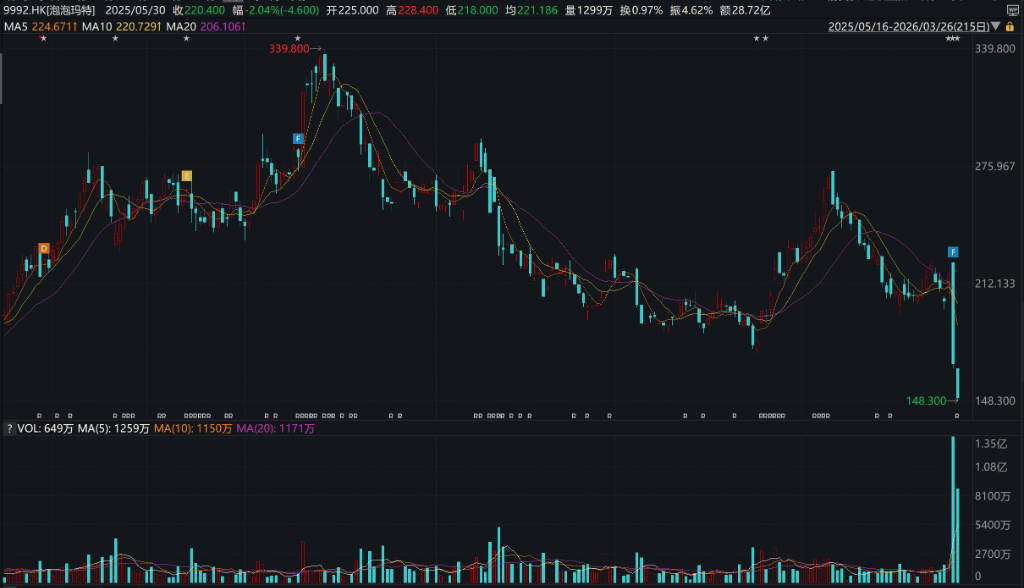Select the MA10 indicator label
Viewport: 1024px width, 588px height.
click(118, 25)
